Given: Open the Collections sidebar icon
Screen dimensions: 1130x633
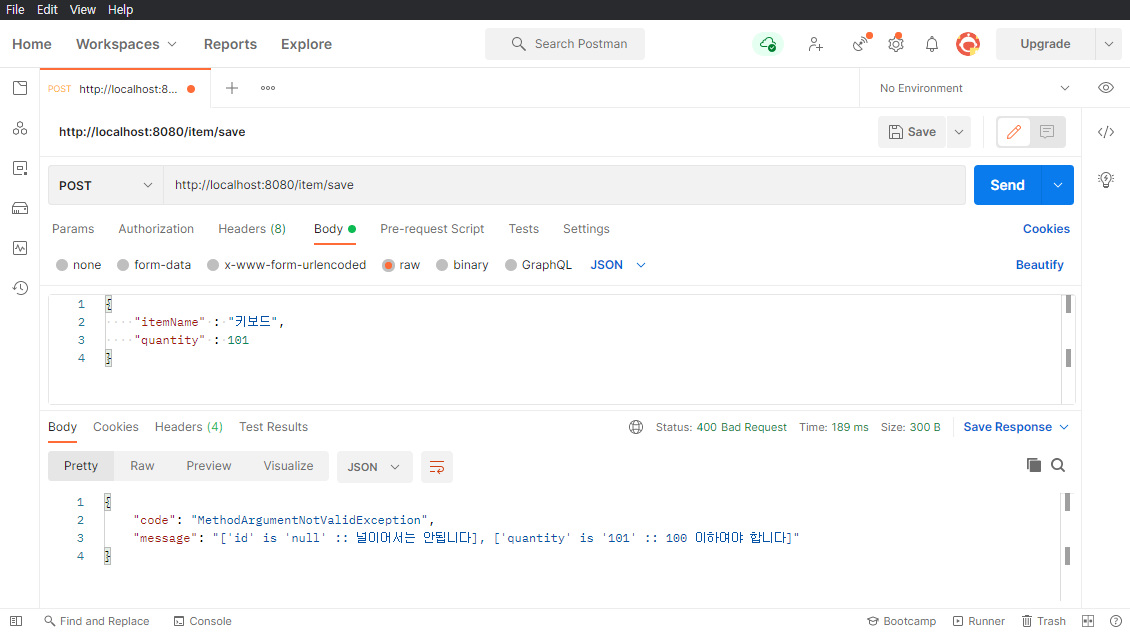Looking at the screenshot, I should (x=20, y=88).
